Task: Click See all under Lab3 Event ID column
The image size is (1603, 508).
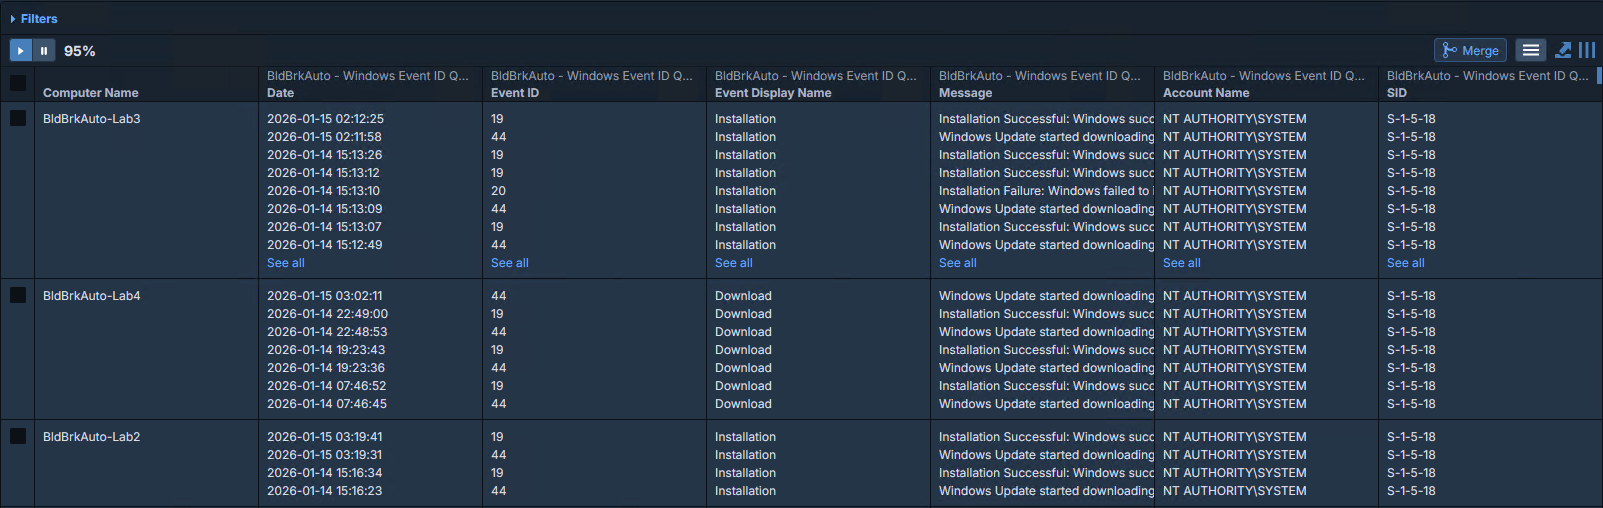Action: [510, 263]
